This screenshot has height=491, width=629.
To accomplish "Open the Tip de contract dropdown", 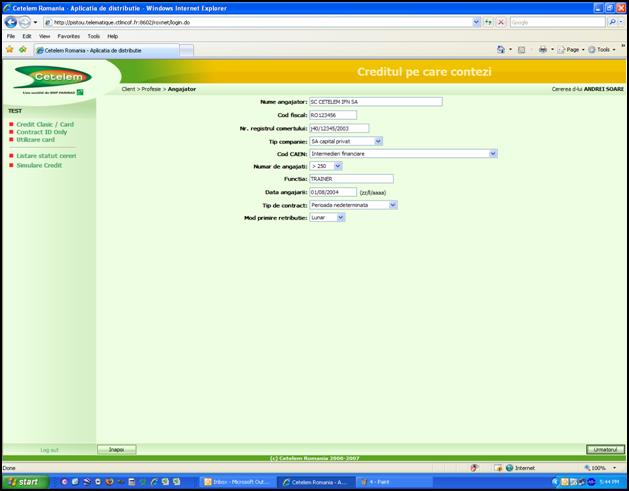I will click(393, 205).
